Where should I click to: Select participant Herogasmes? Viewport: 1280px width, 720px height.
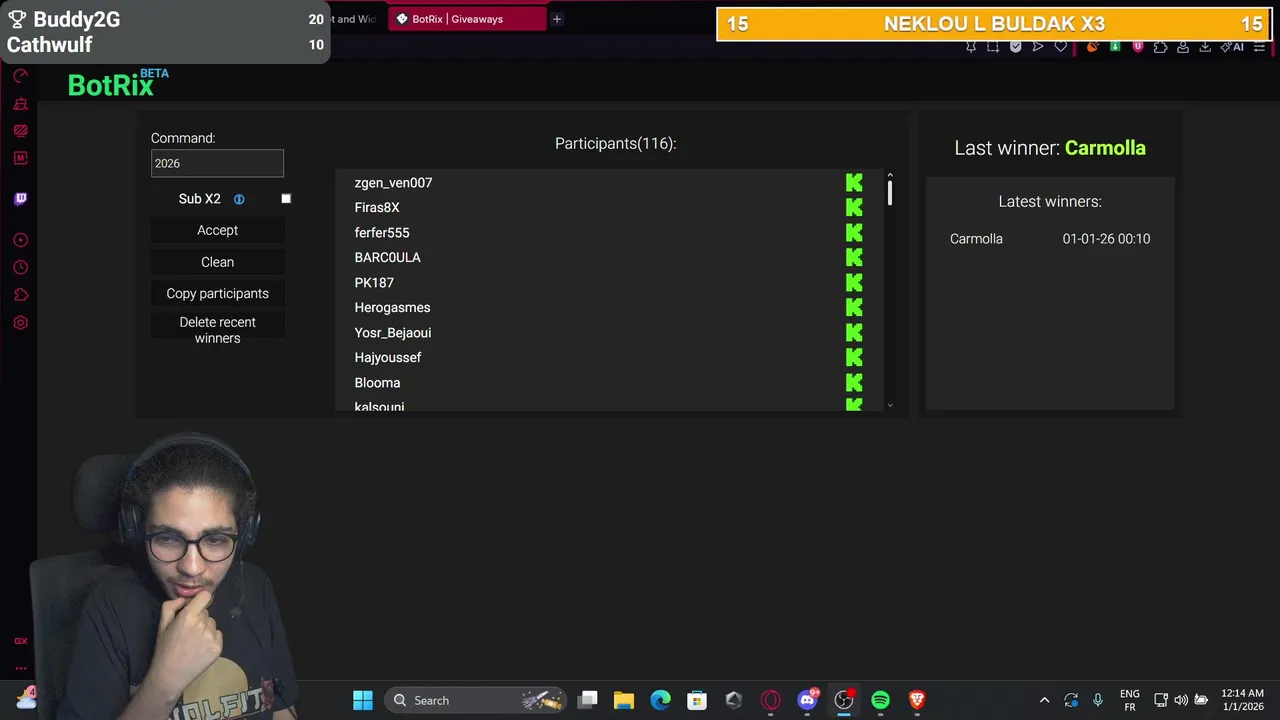click(392, 307)
